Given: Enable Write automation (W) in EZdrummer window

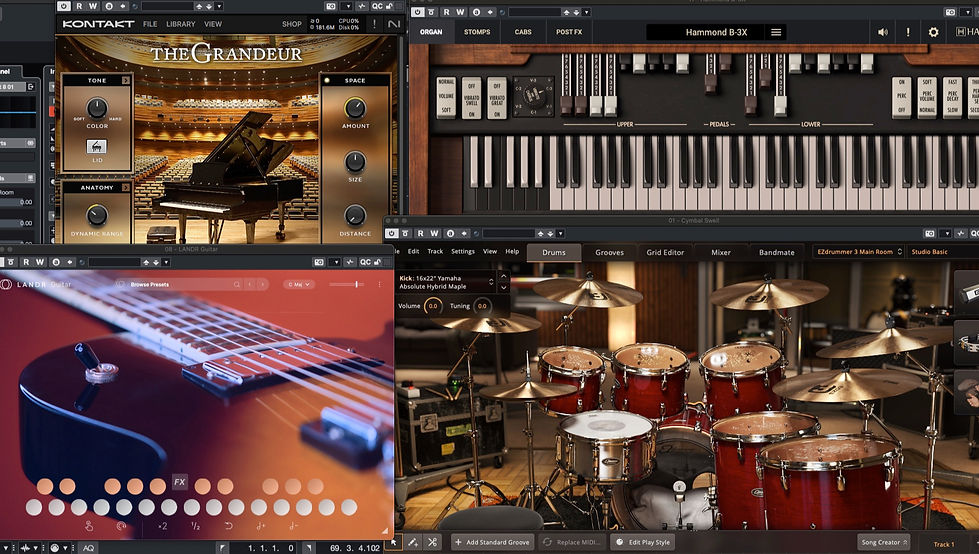Looking at the screenshot, I should pyautogui.click(x=434, y=233).
